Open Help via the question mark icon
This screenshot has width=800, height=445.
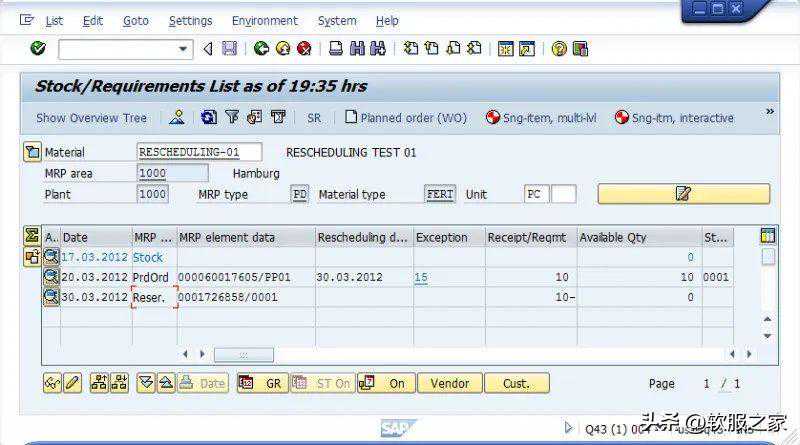pos(559,48)
